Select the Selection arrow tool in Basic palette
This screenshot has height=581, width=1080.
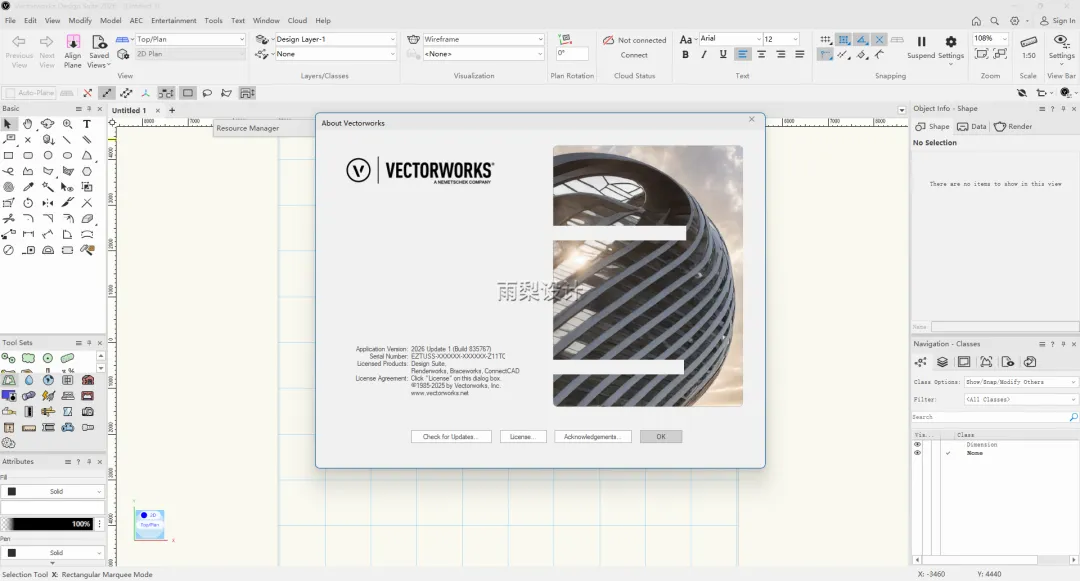[x=8, y=124]
